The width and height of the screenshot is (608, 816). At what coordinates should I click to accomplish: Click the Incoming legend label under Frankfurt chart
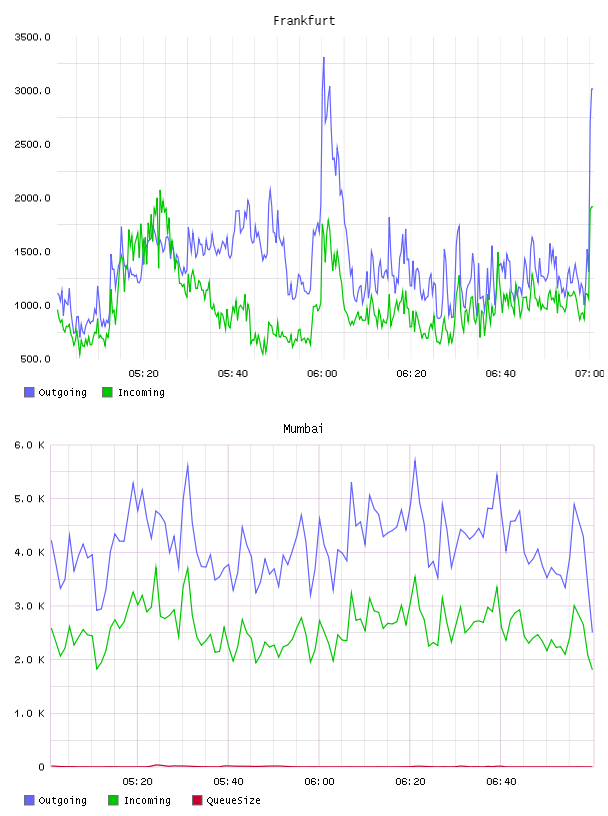pos(142,393)
